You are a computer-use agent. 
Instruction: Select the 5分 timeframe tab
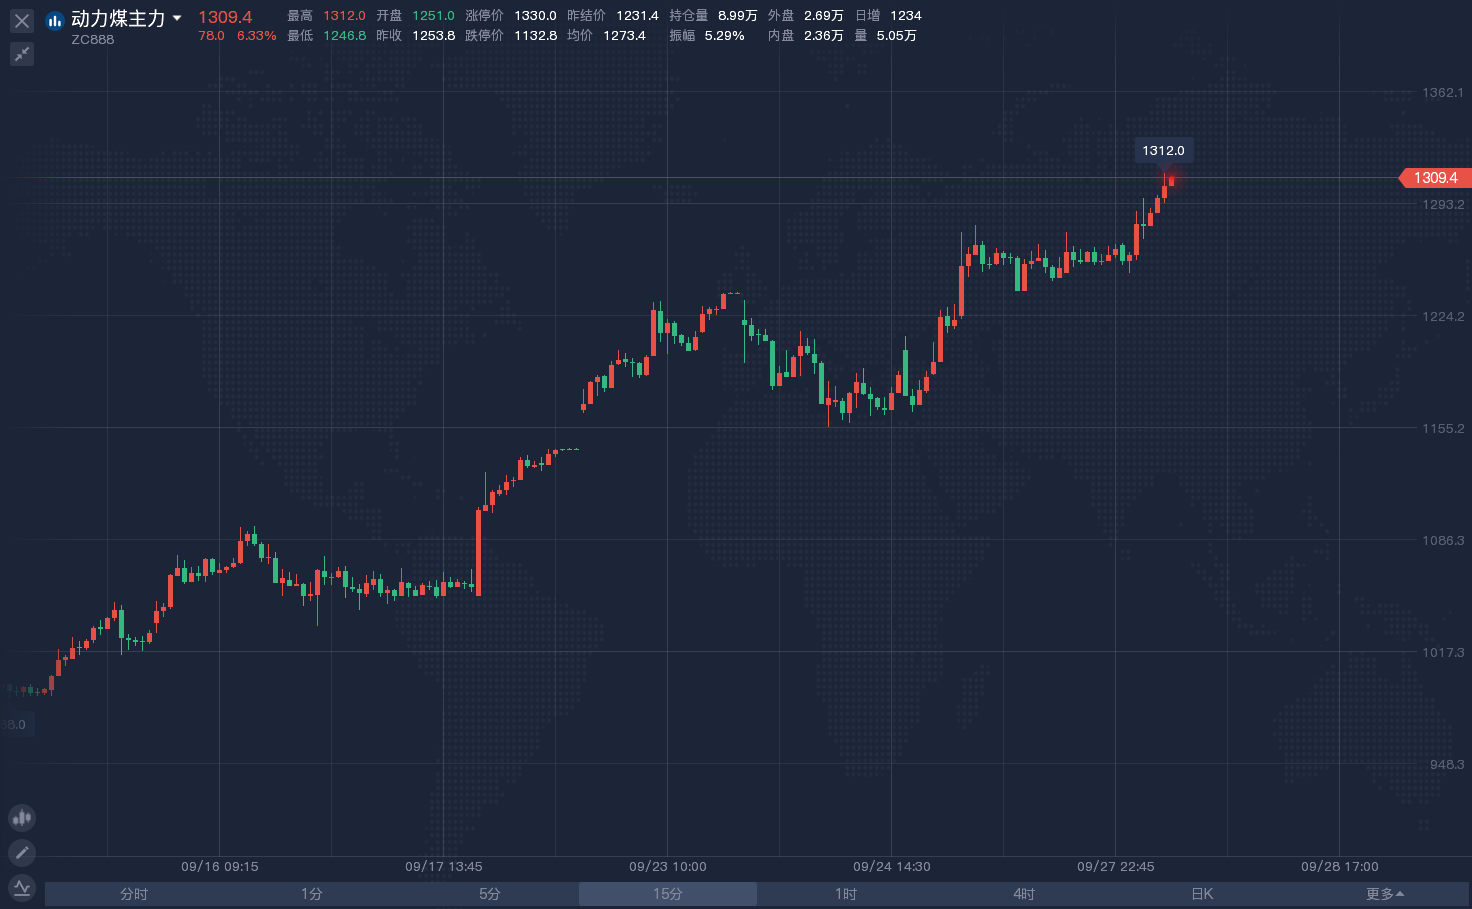490,894
